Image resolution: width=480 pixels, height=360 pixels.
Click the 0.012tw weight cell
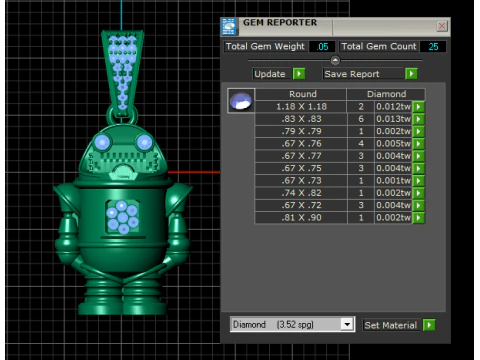(x=393, y=107)
